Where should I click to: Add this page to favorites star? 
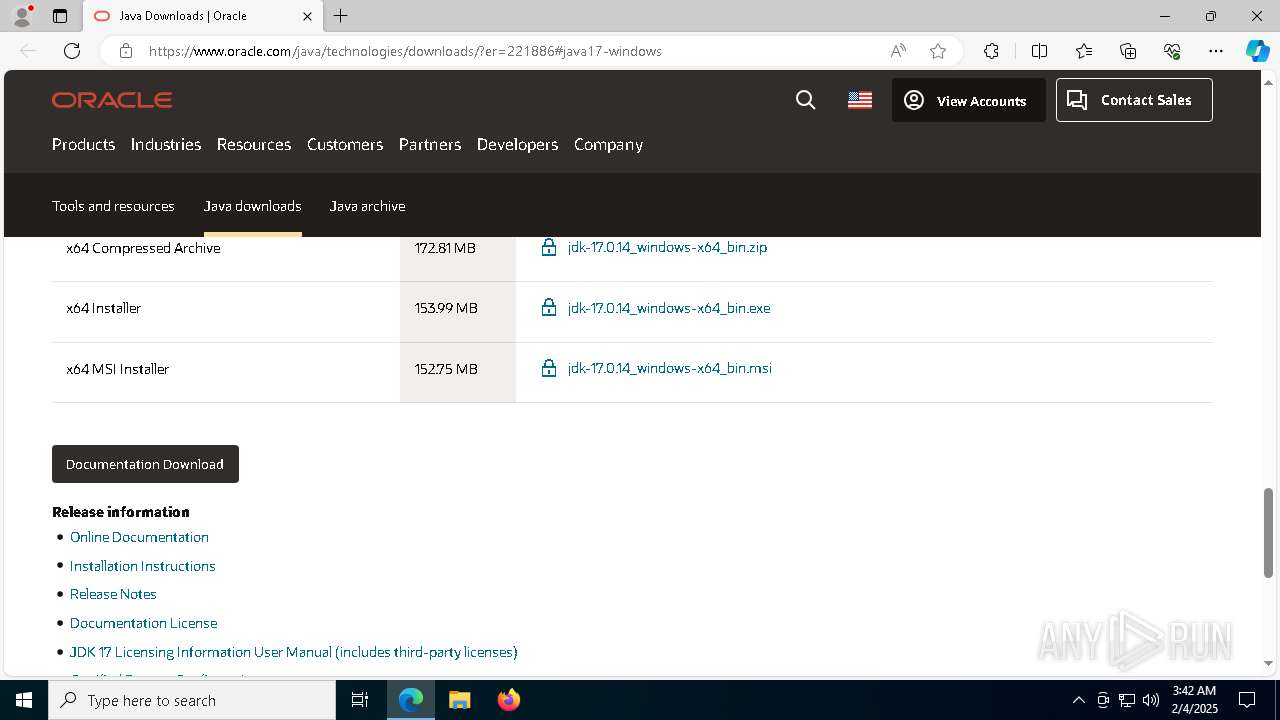pos(938,51)
